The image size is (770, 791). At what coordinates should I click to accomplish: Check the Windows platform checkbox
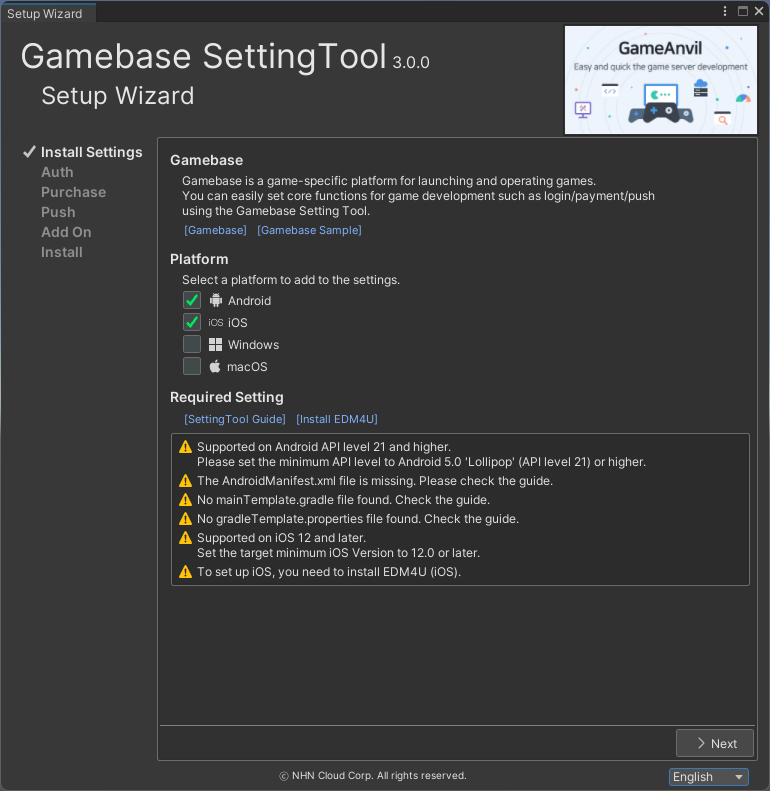coord(192,344)
